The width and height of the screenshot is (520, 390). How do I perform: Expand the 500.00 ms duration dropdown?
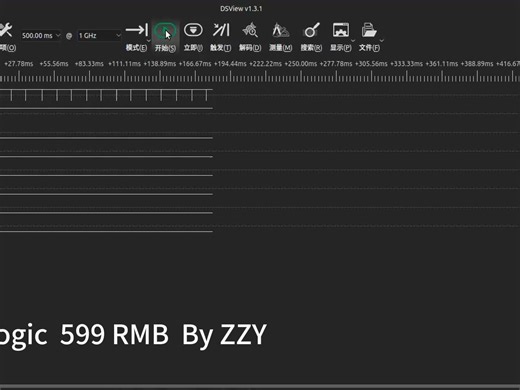pos(58,35)
